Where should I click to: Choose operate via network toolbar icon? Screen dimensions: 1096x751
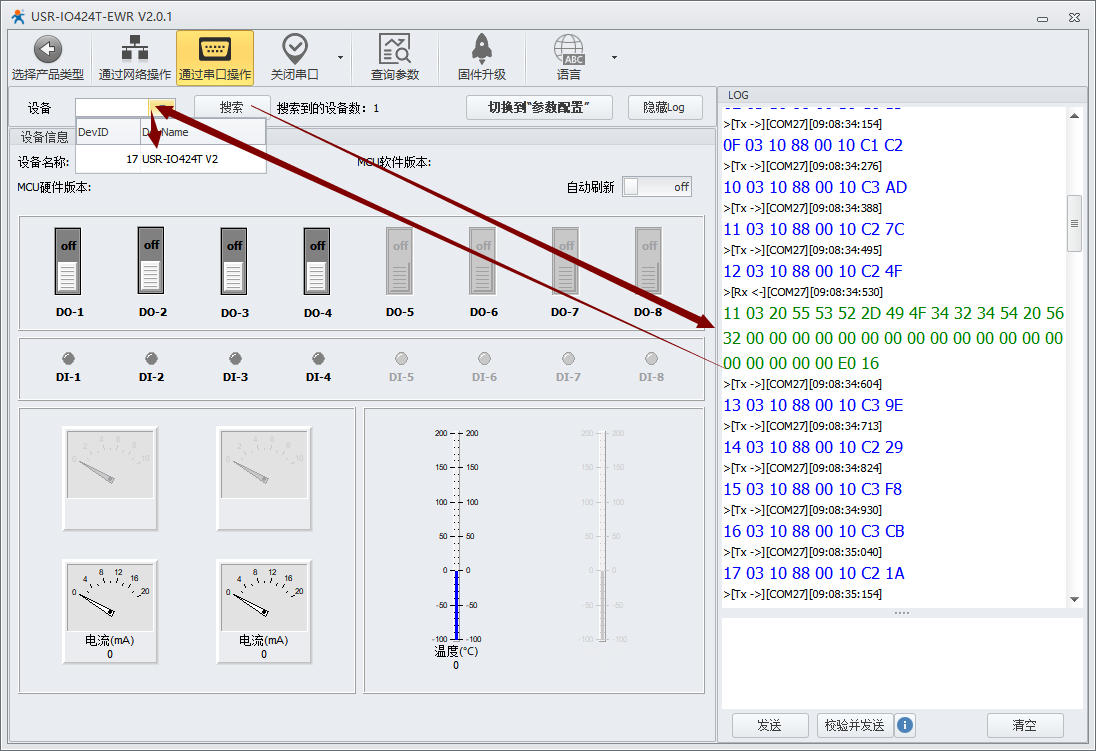tap(134, 57)
